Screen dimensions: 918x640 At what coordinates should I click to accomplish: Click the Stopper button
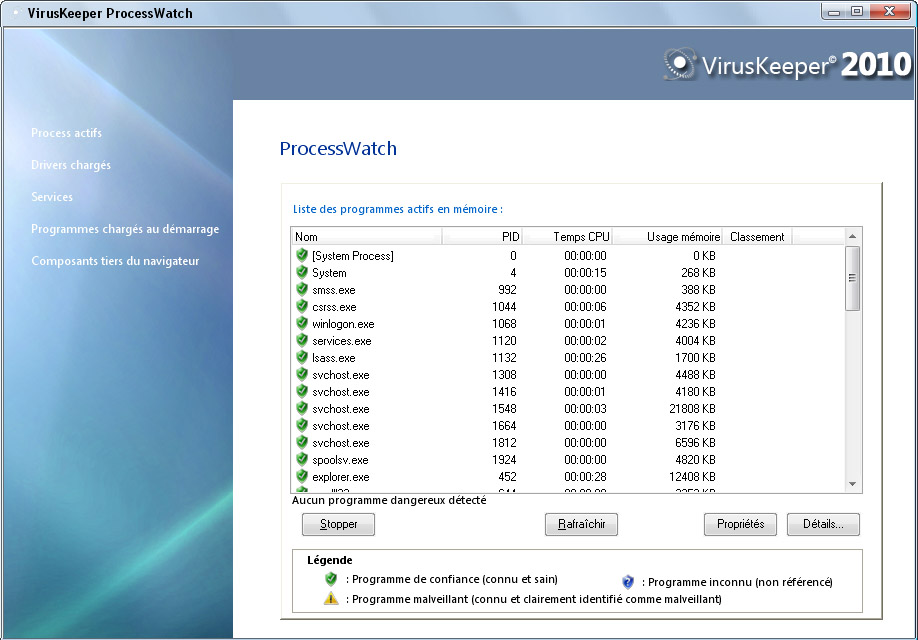point(338,524)
